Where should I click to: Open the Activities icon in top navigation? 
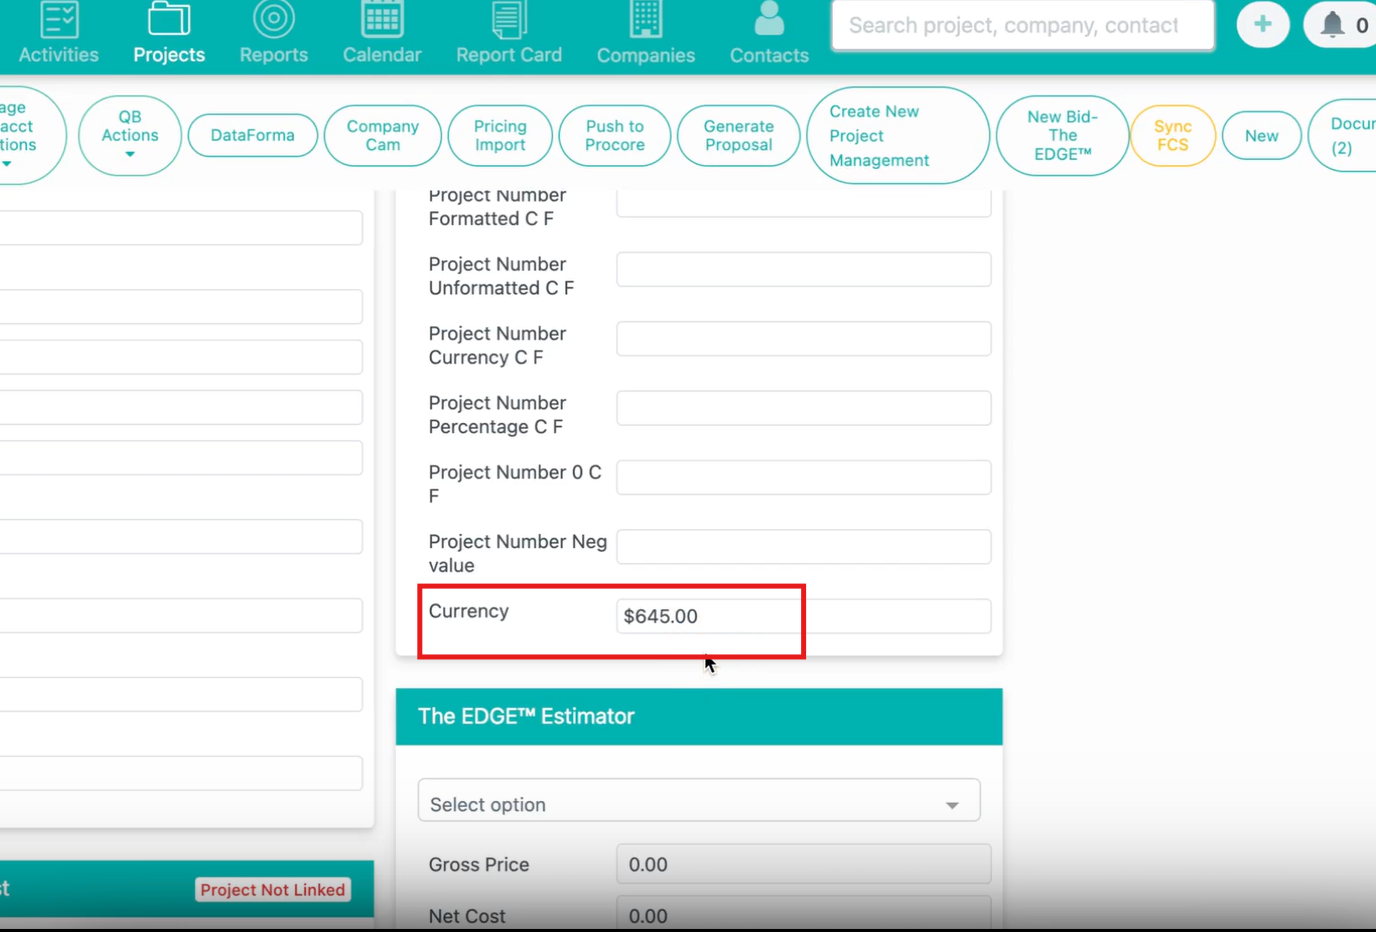(59, 20)
